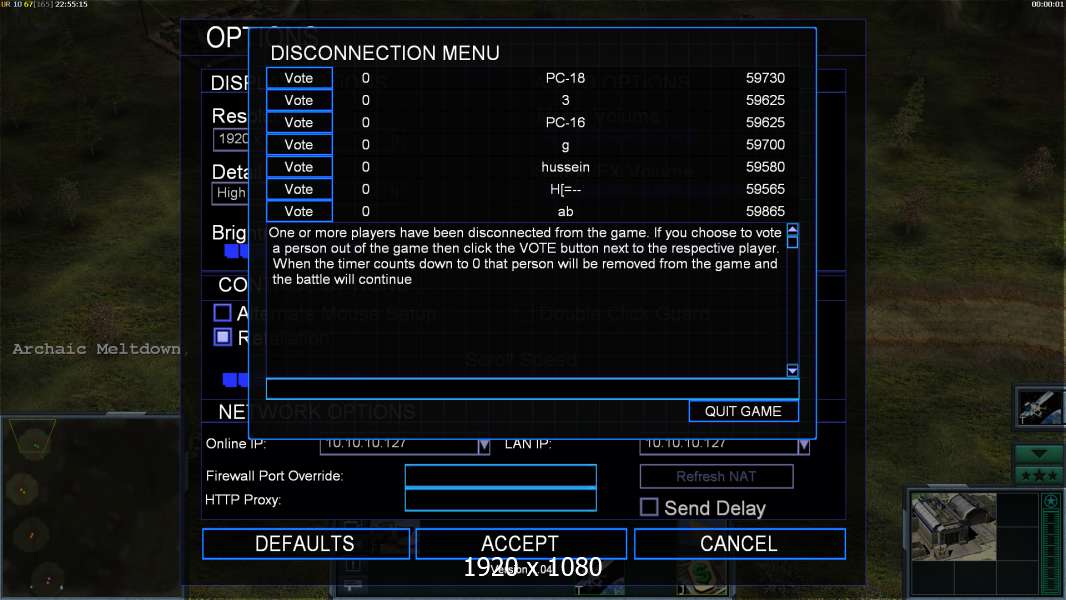
Task: Click the QUIT GAME button
Action: click(x=743, y=411)
